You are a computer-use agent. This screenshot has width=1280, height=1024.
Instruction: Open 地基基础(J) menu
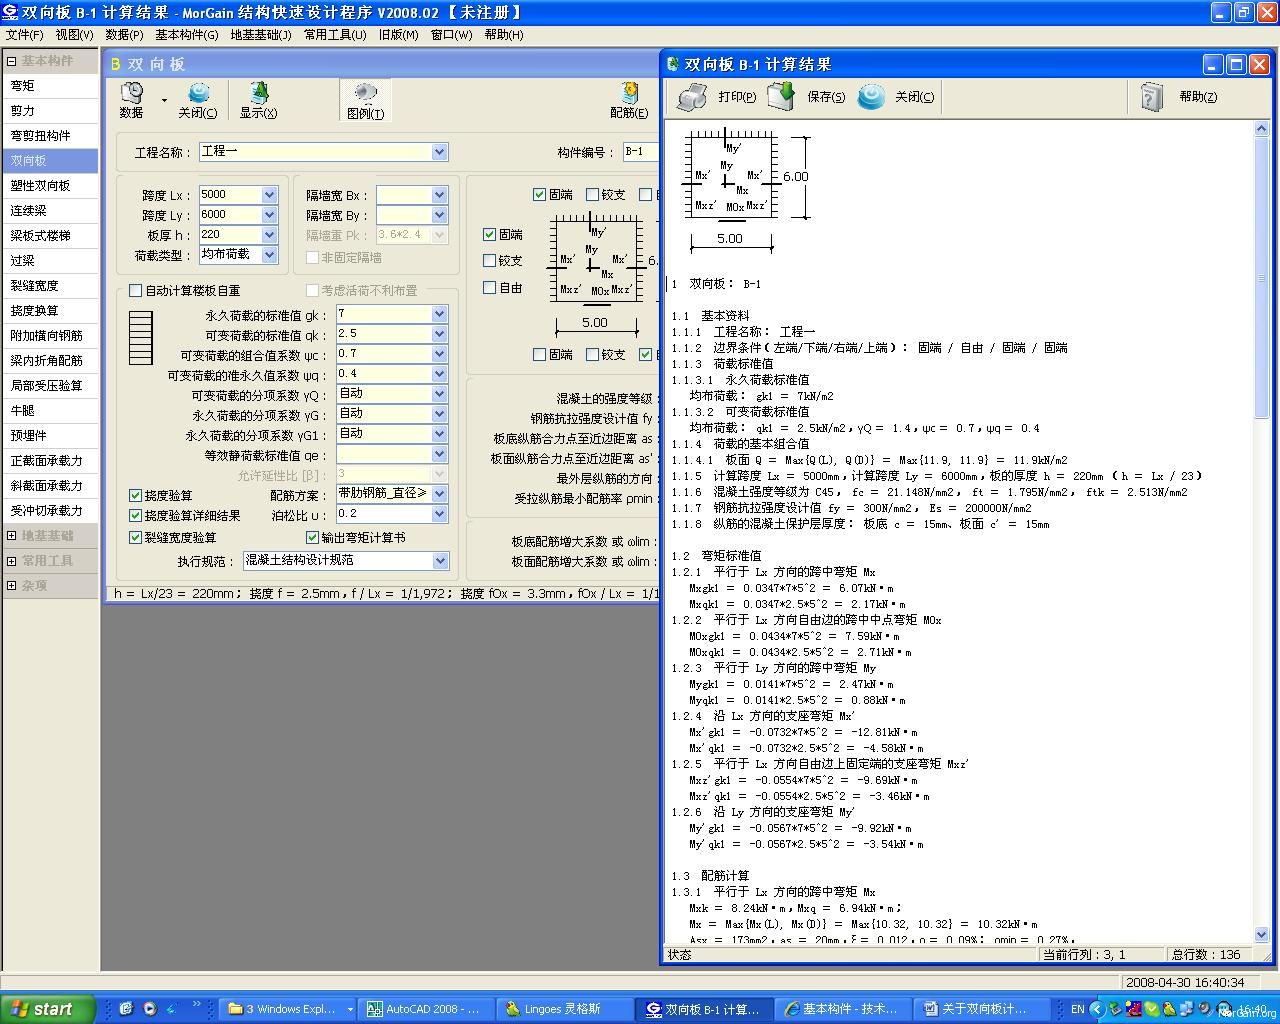(261, 34)
